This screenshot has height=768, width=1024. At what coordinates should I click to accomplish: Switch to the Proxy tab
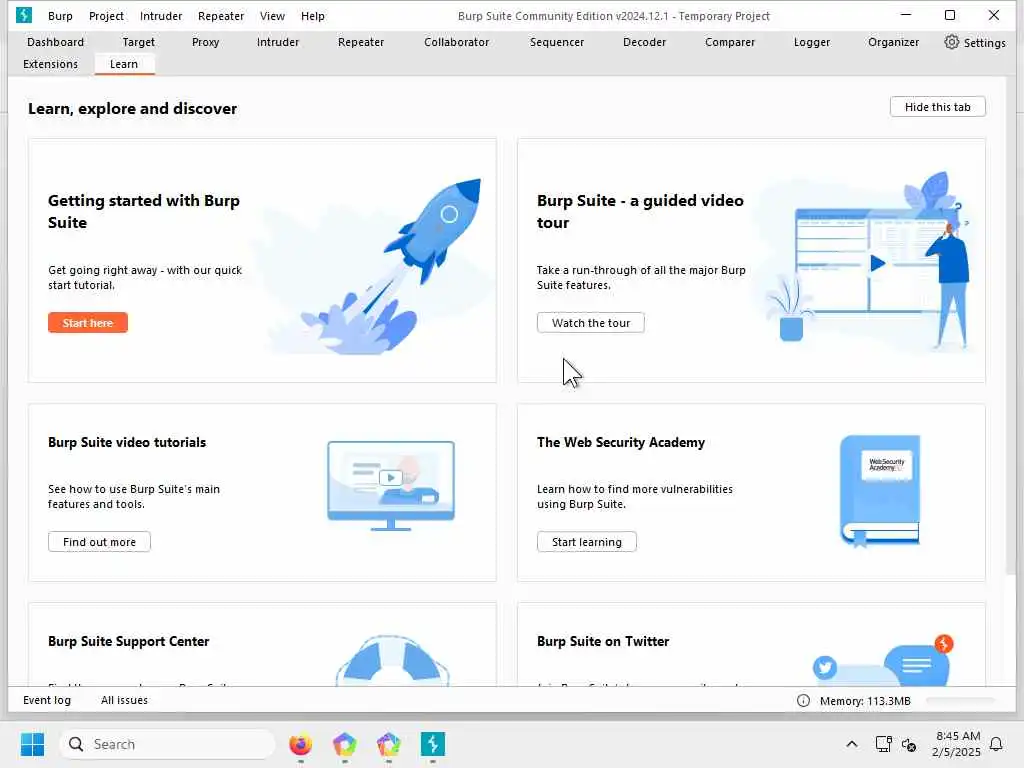click(206, 42)
